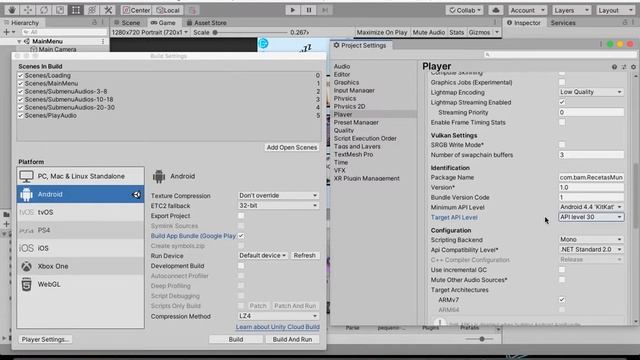
Task: Open Scripting Backend dropdown
Action: [591, 240]
